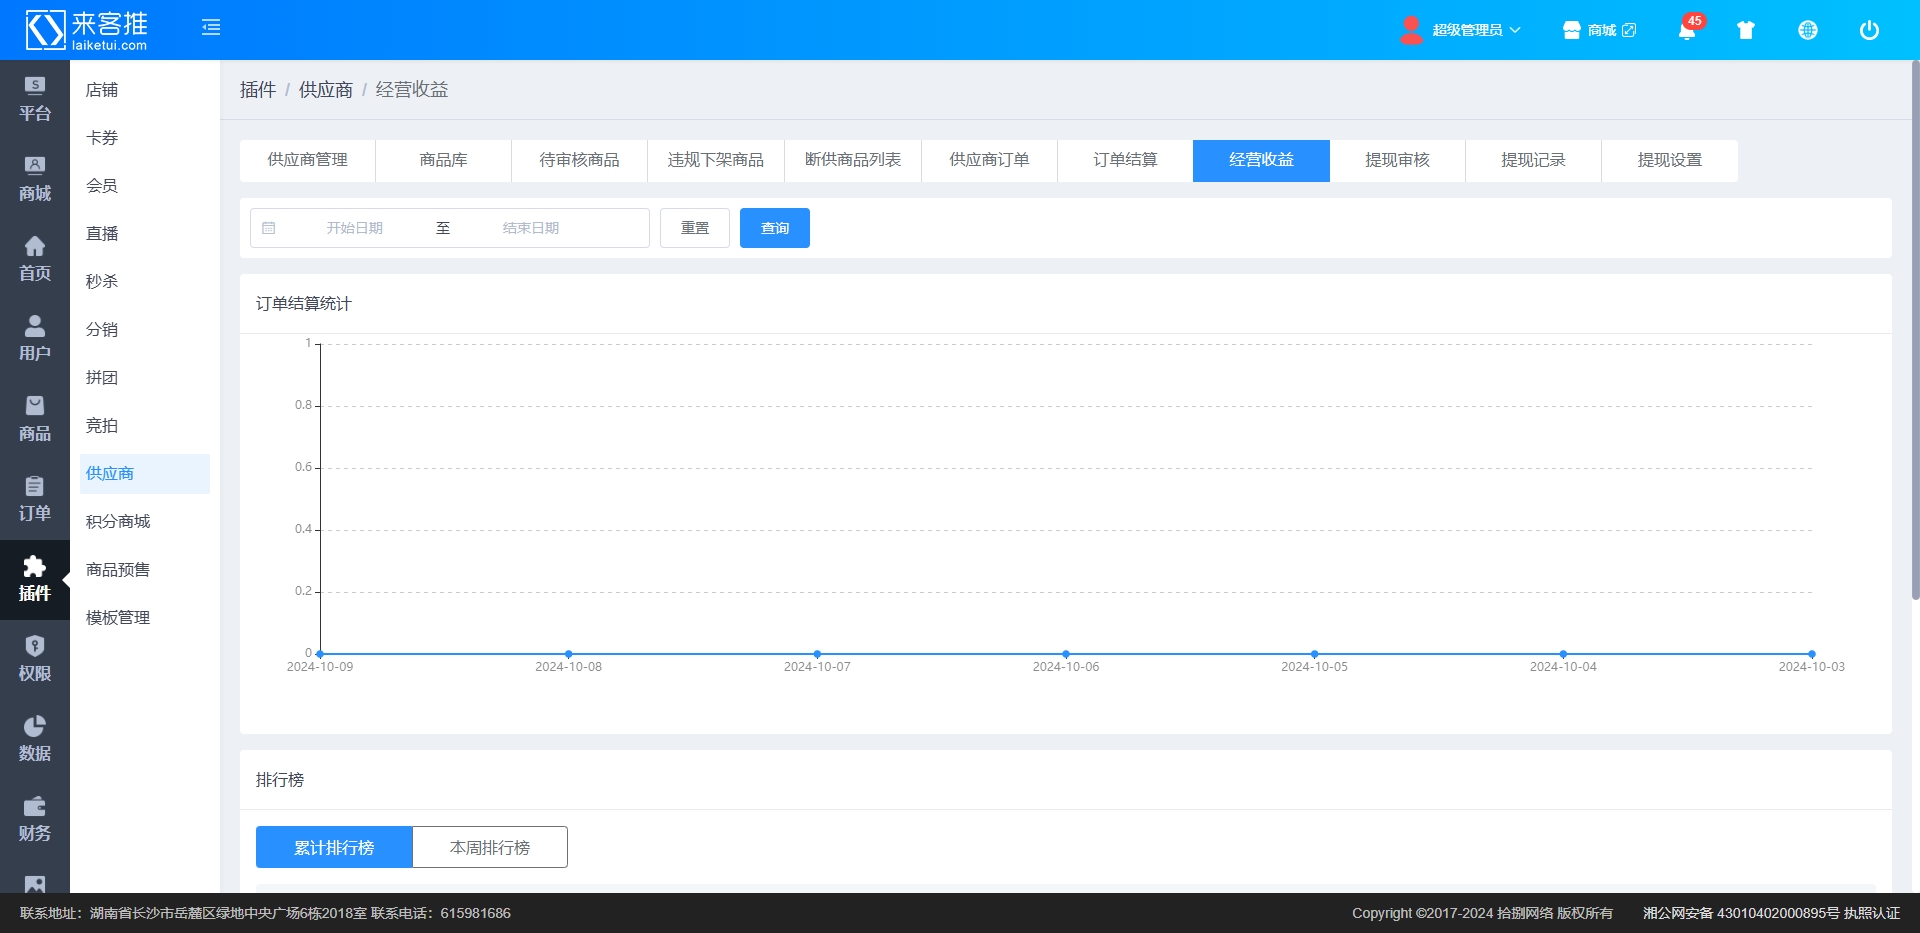Open the 财务 wallet section

coord(35,818)
